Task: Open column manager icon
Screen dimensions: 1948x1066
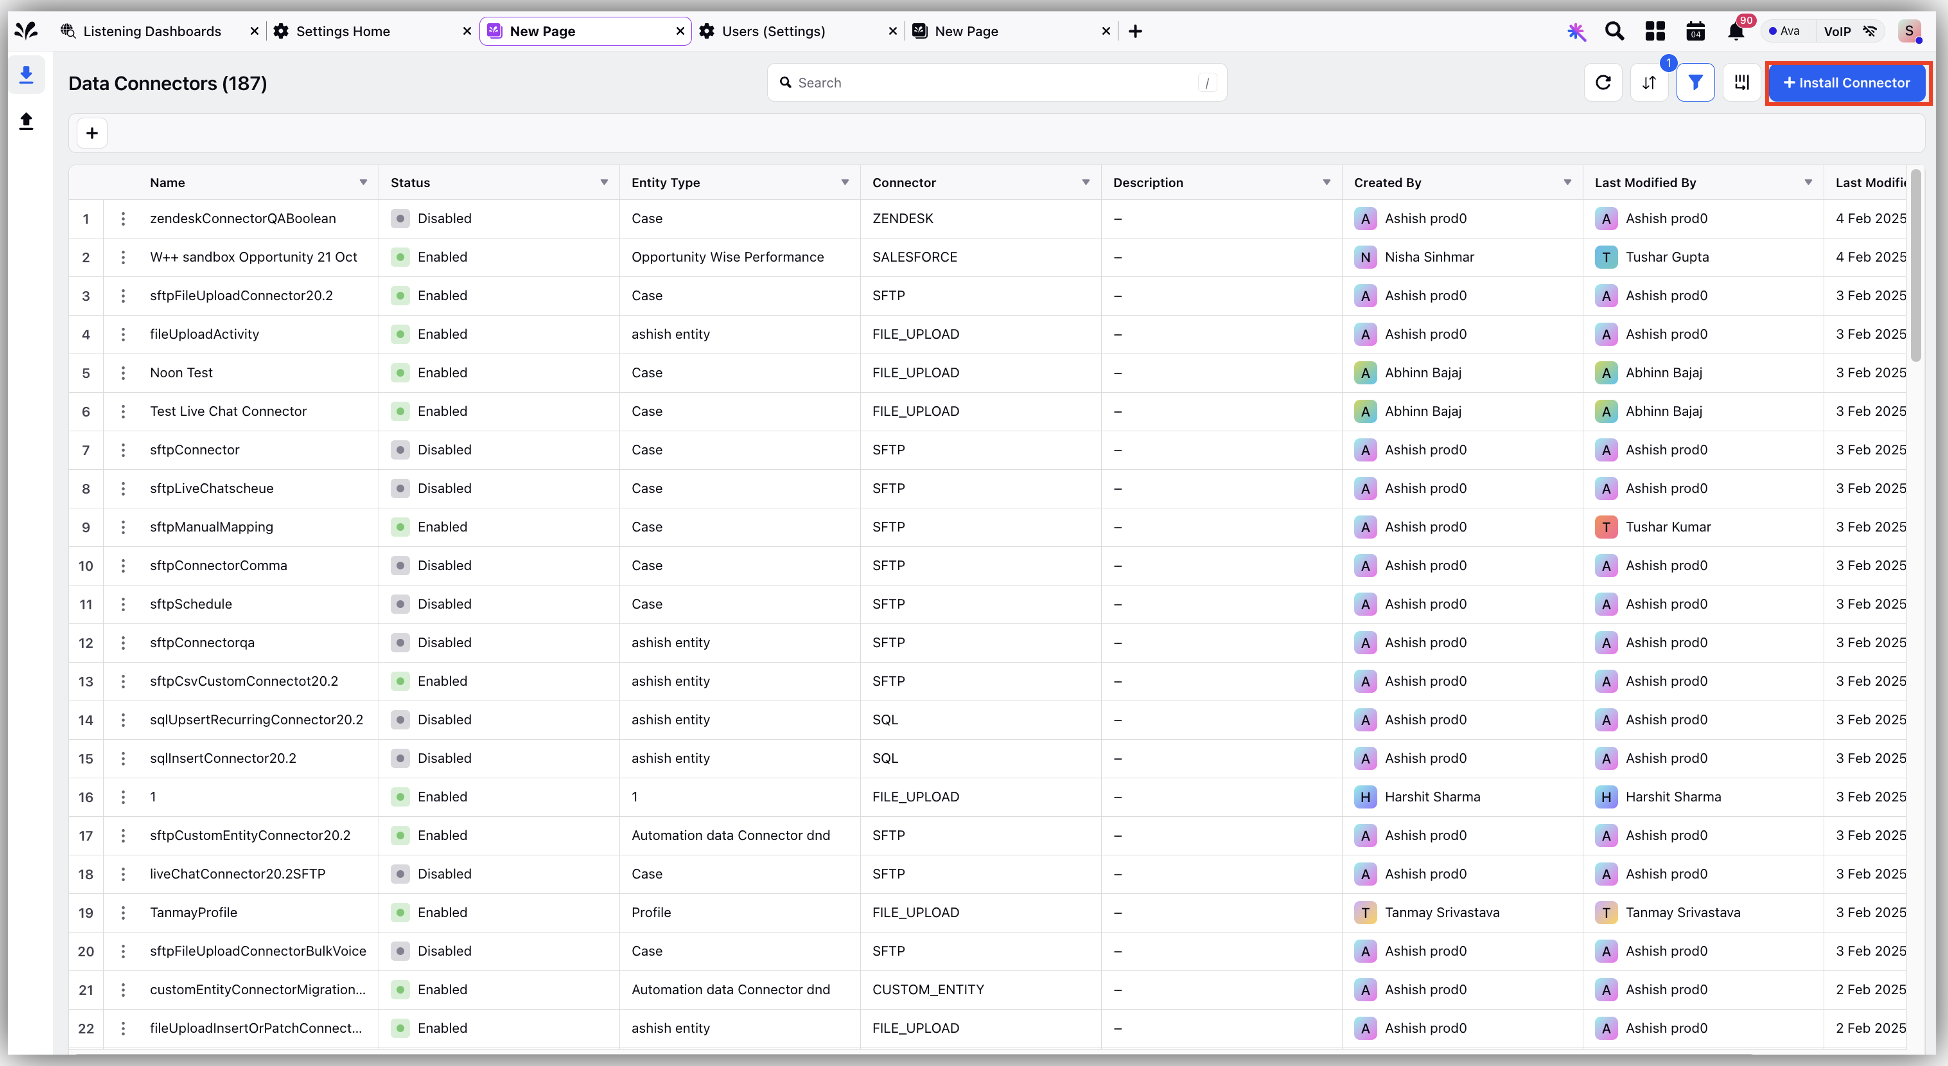Action: pyautogui.click(x=1741, y=83)
